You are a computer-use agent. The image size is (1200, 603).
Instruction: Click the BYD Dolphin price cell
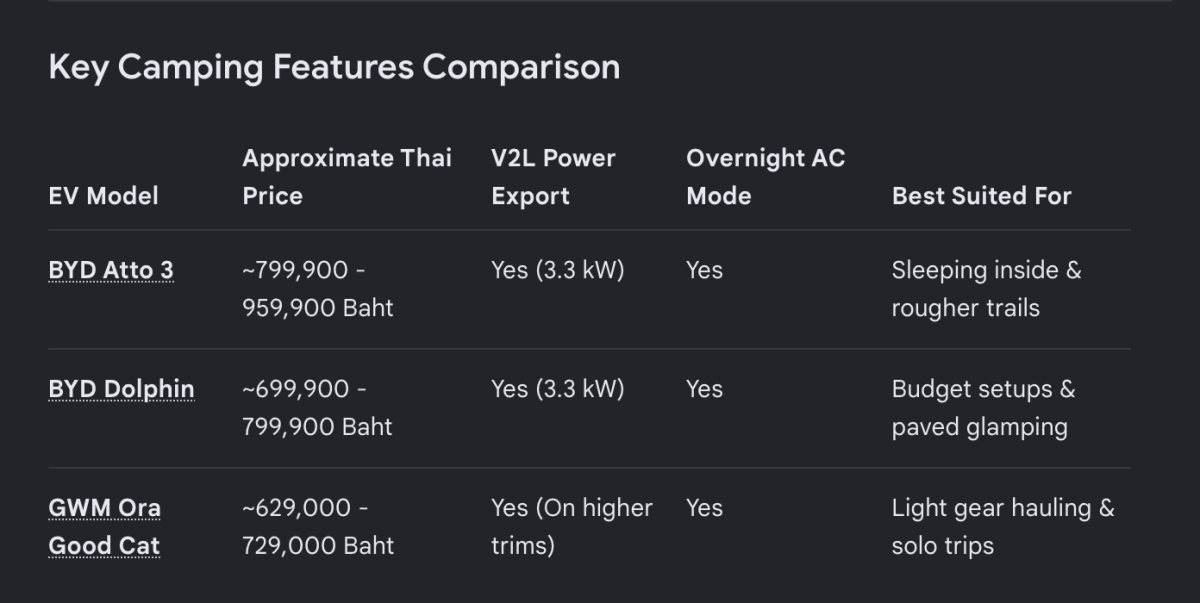tap(318, 408)
